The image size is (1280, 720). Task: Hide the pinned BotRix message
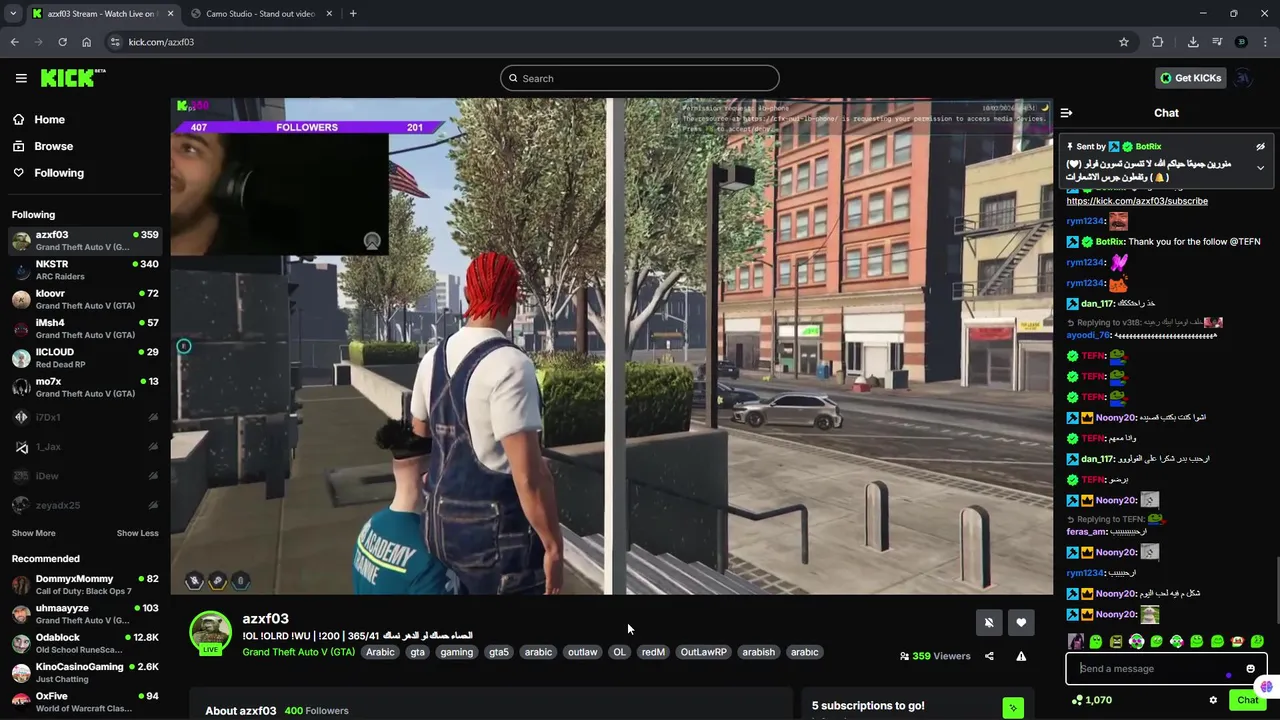tap(1260, 147)
